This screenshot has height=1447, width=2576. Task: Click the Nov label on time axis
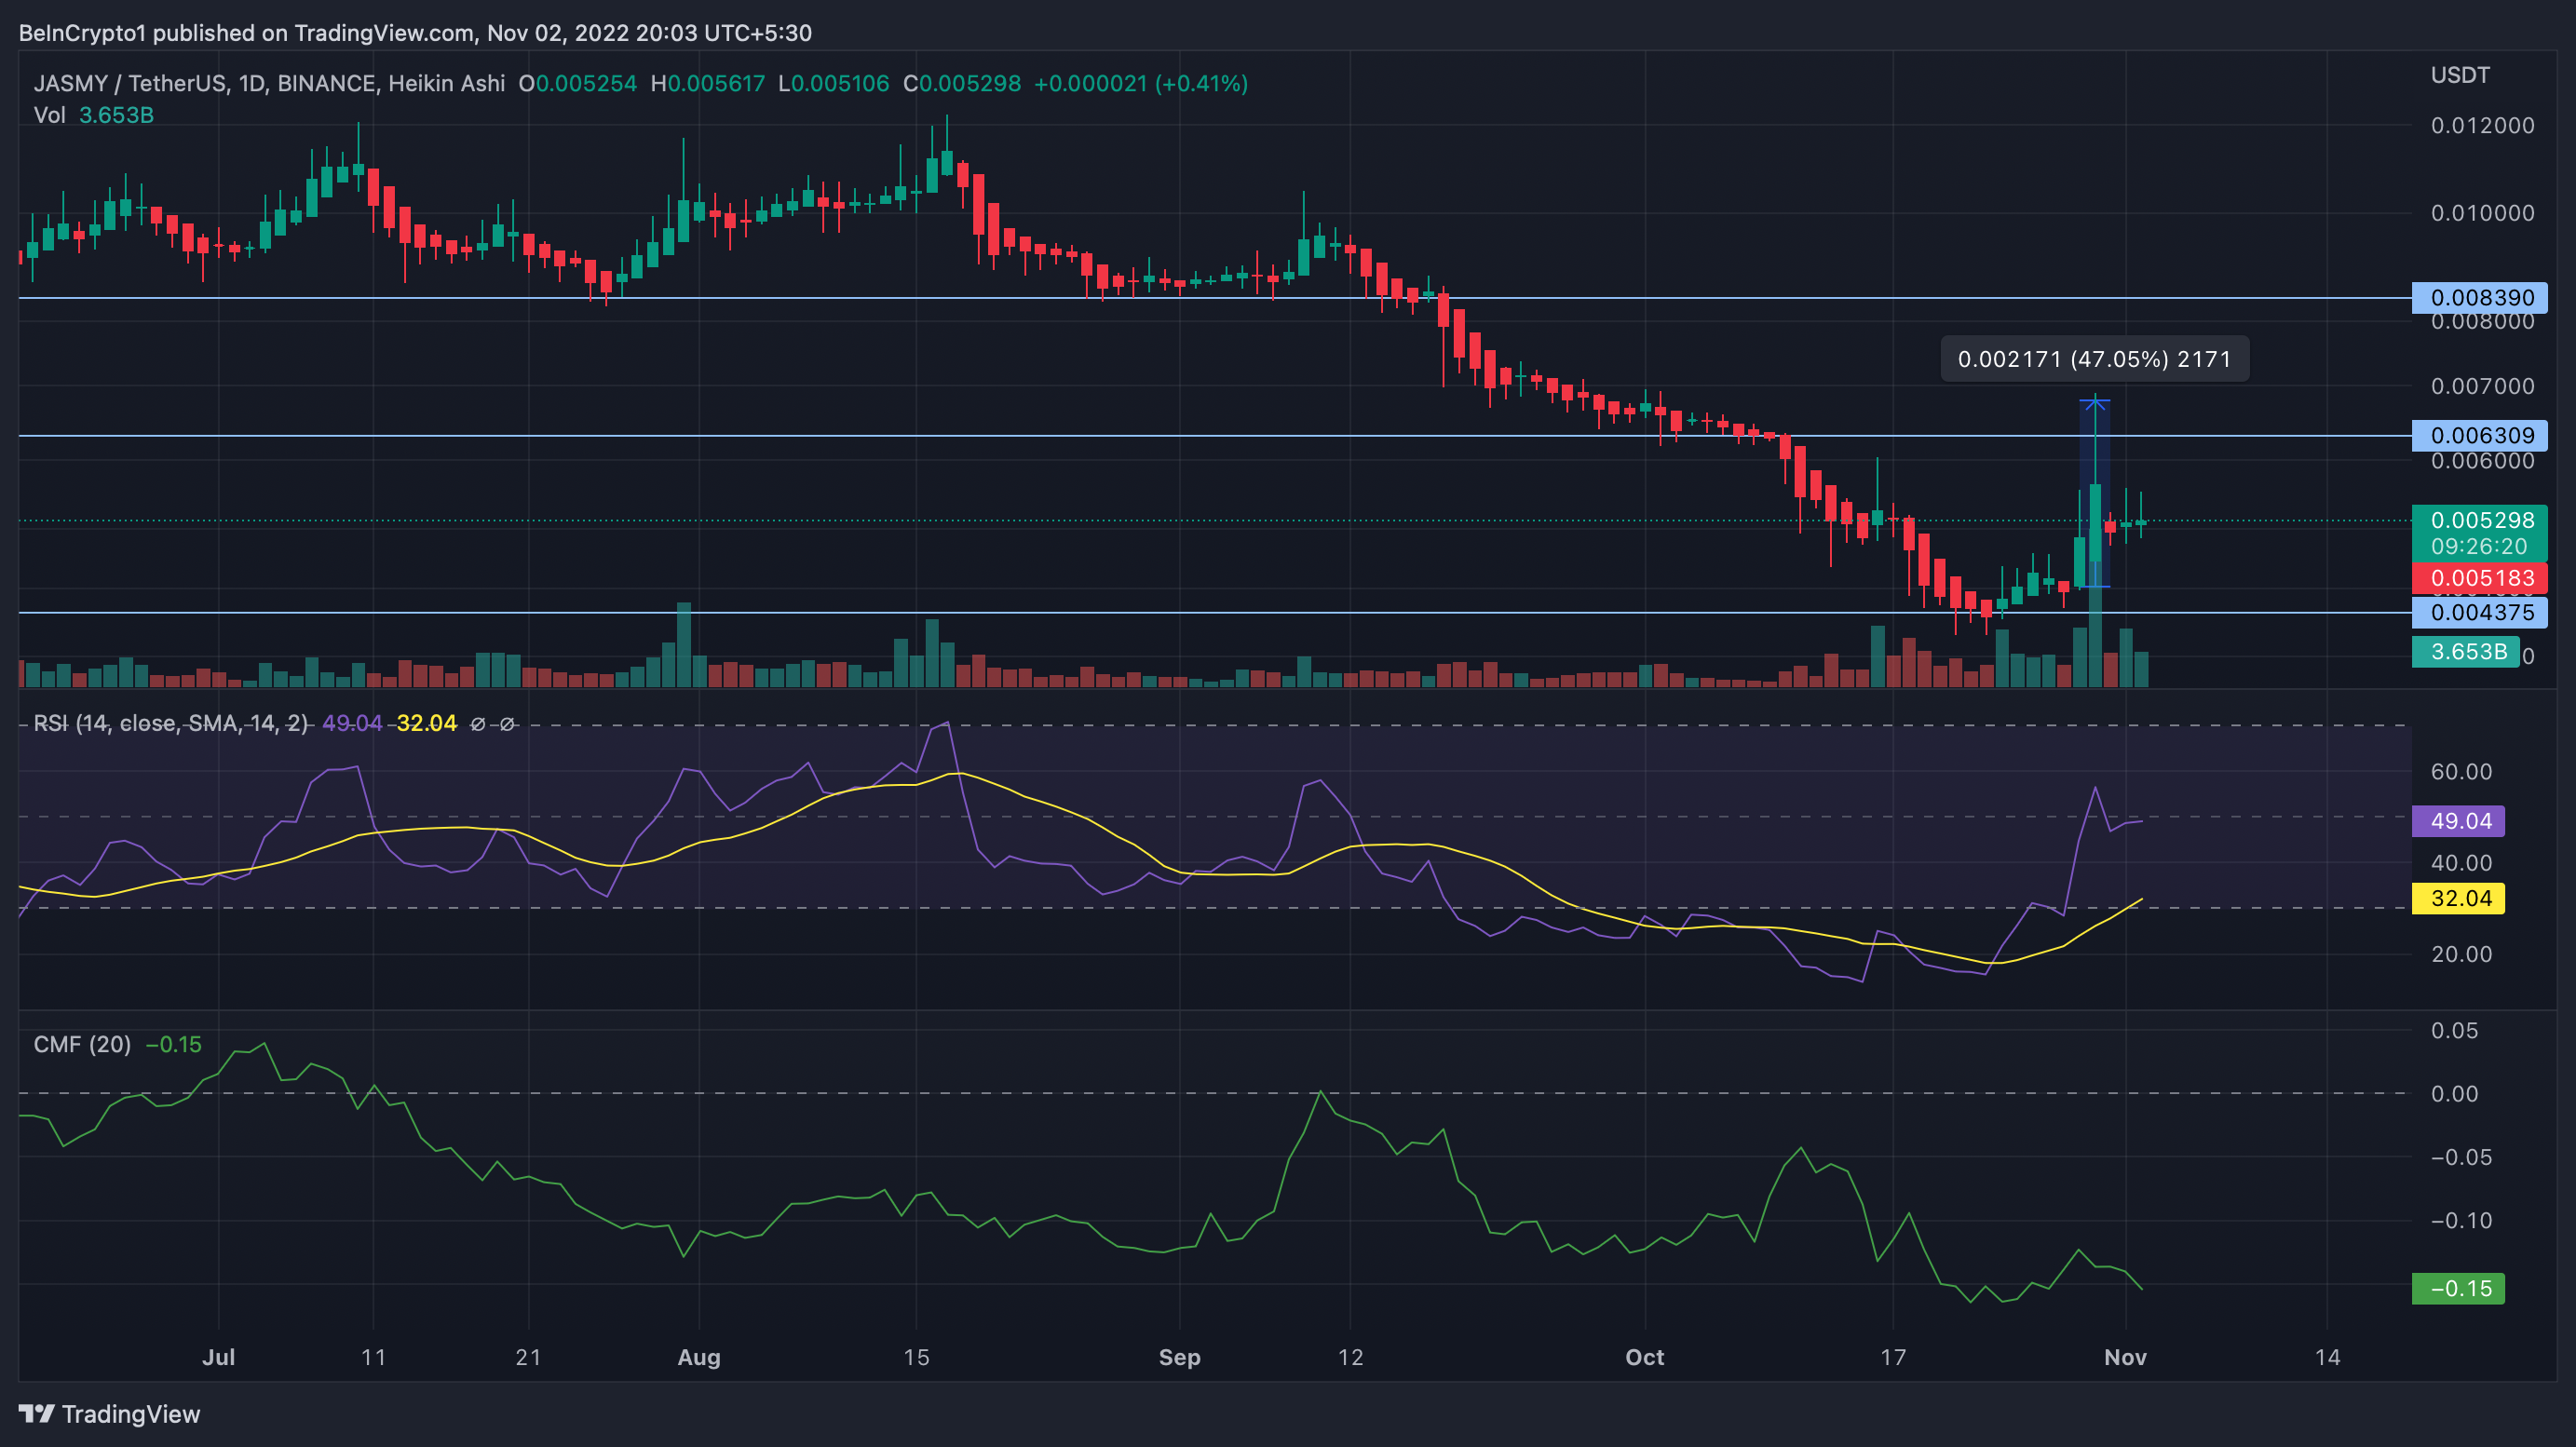(2125, 1357)
